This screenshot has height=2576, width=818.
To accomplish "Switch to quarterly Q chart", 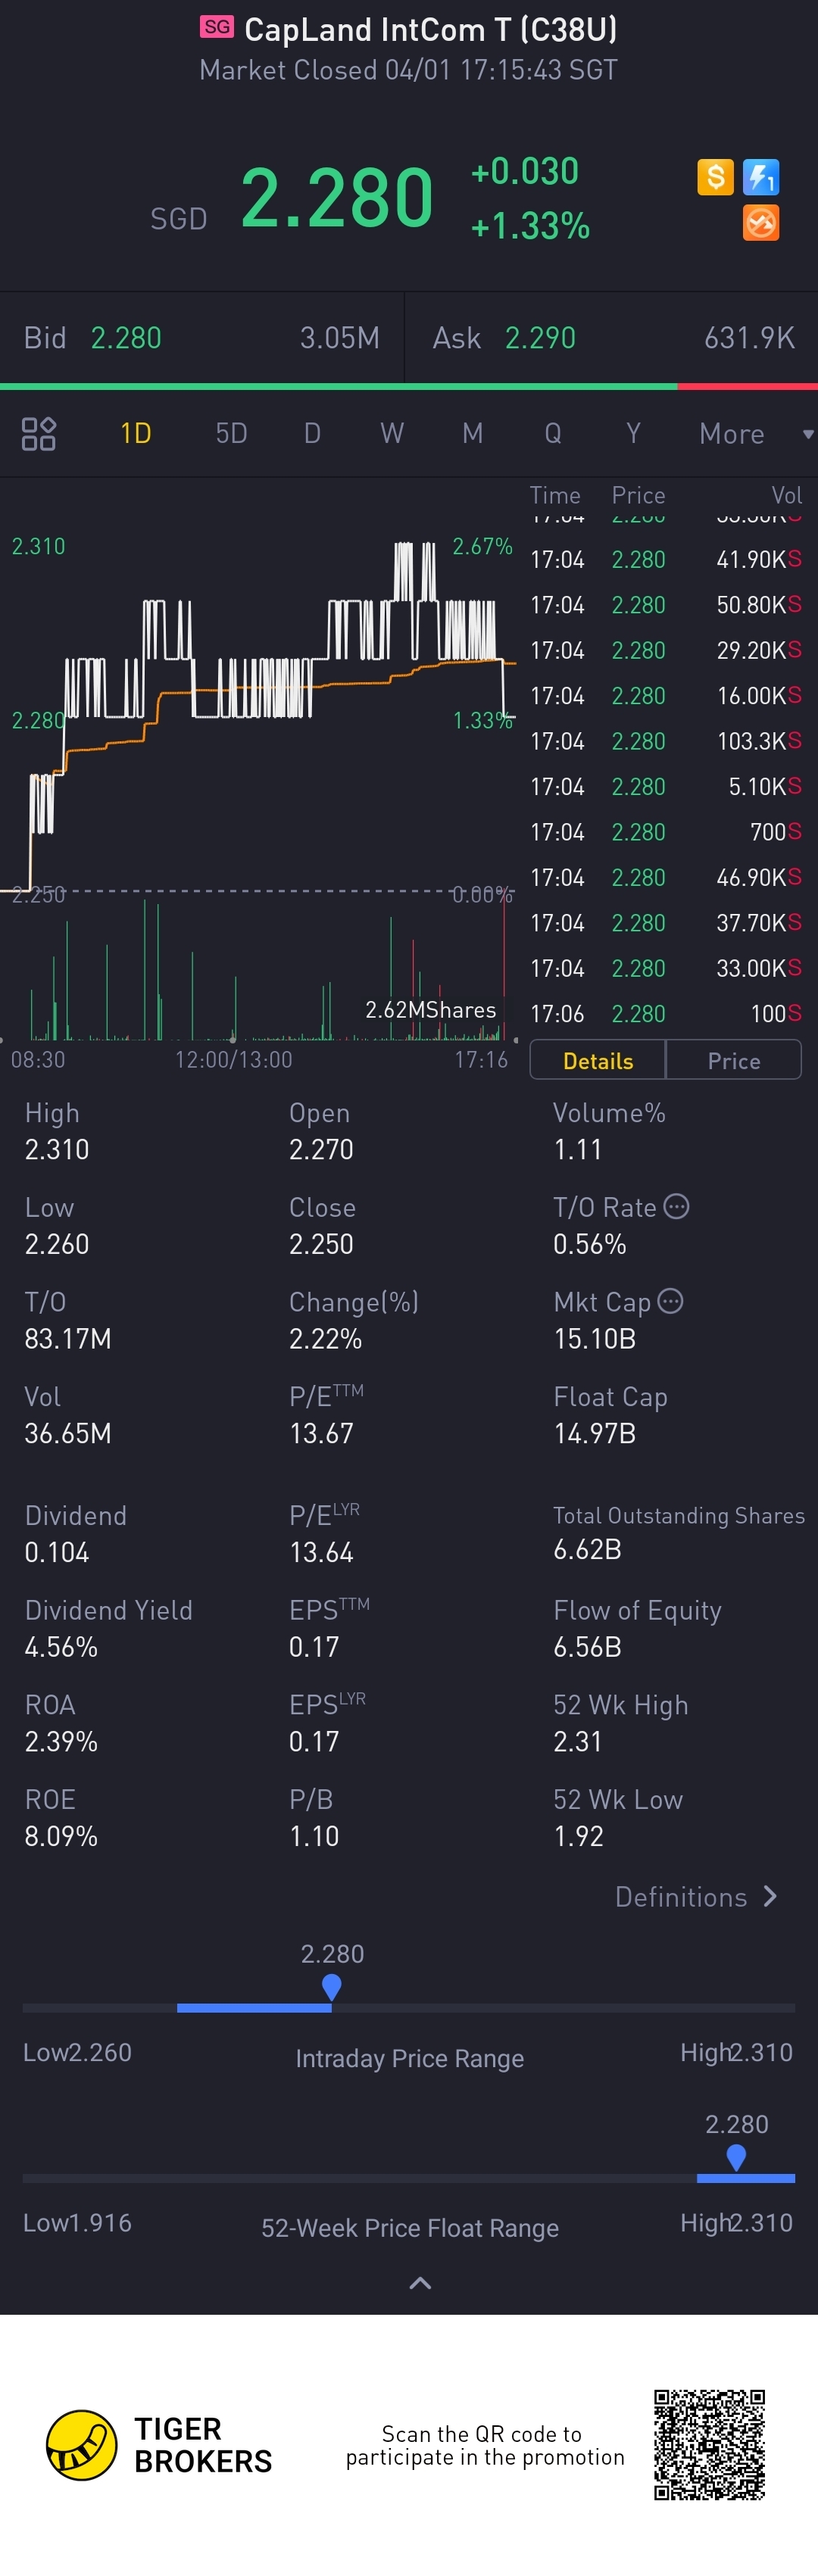I will click(x=552, y=433).
